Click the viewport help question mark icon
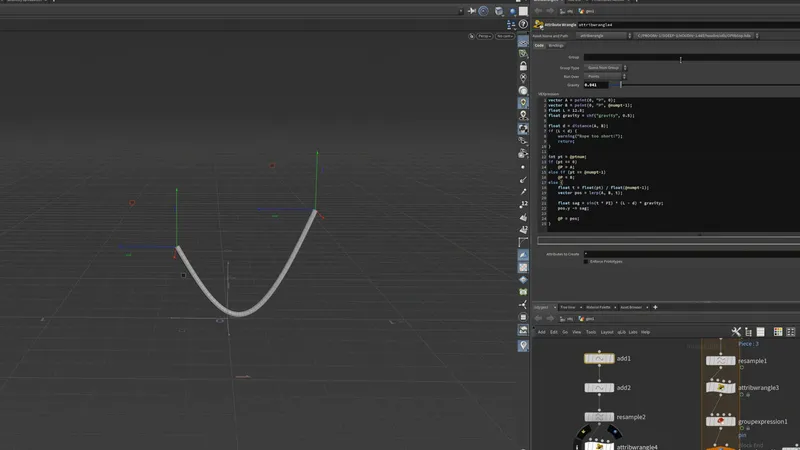Viewport: 800px width, 450px height. click(523, 24)
